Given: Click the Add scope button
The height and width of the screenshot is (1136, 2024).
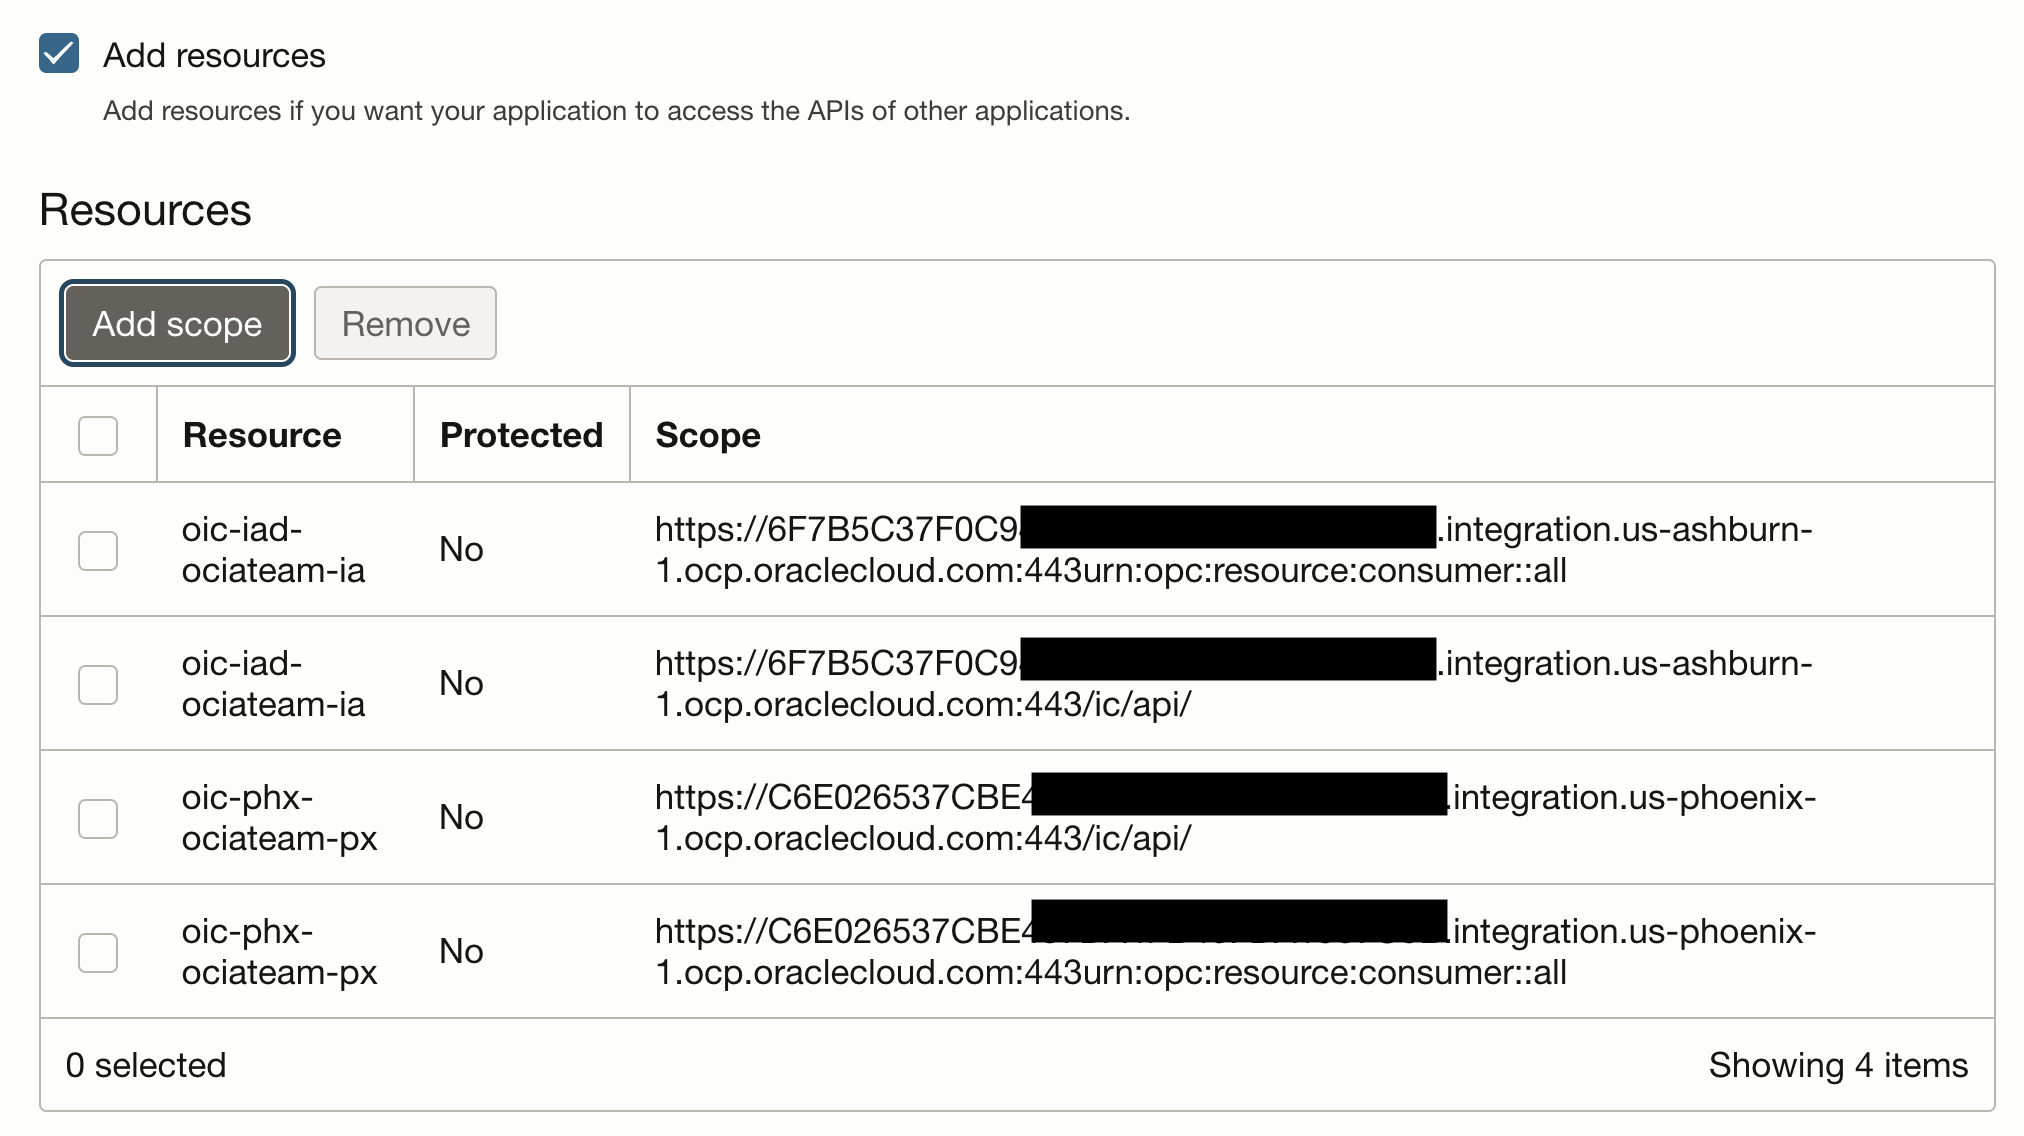Looking at the screenshot, I should click(x=177, y=324).
